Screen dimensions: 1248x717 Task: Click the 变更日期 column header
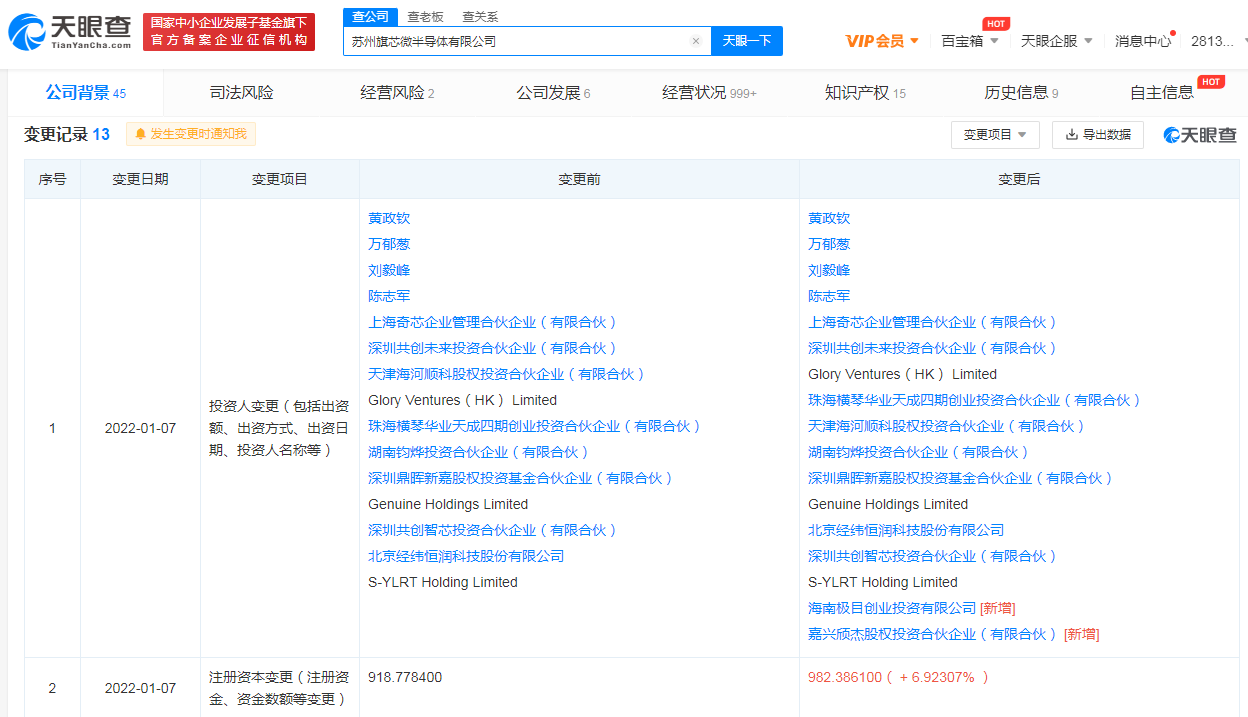tap(140, 179)
